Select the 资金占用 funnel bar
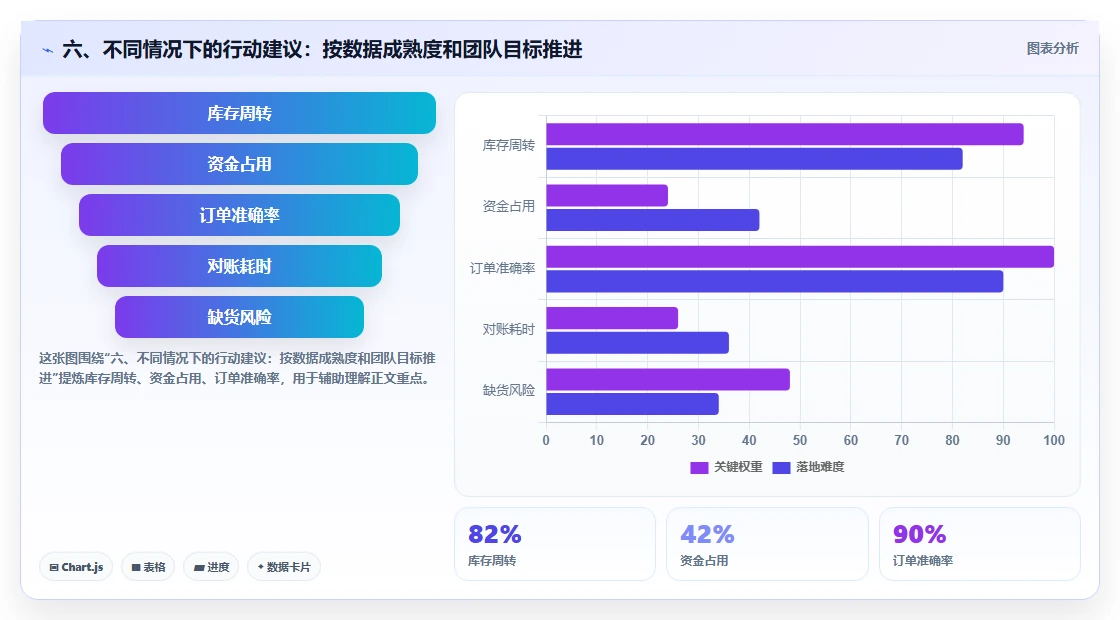Screen dimensions: 1120x620 coord(239,164)
